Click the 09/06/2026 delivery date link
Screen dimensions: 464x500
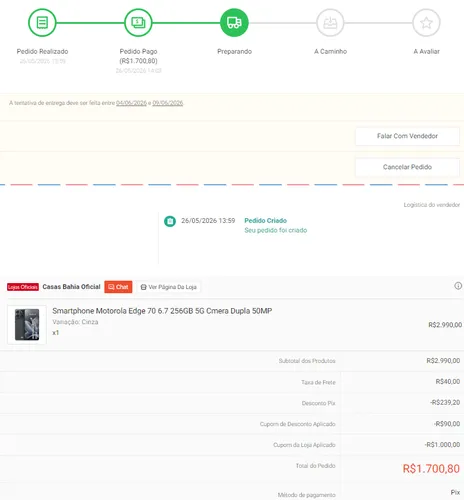168,103
